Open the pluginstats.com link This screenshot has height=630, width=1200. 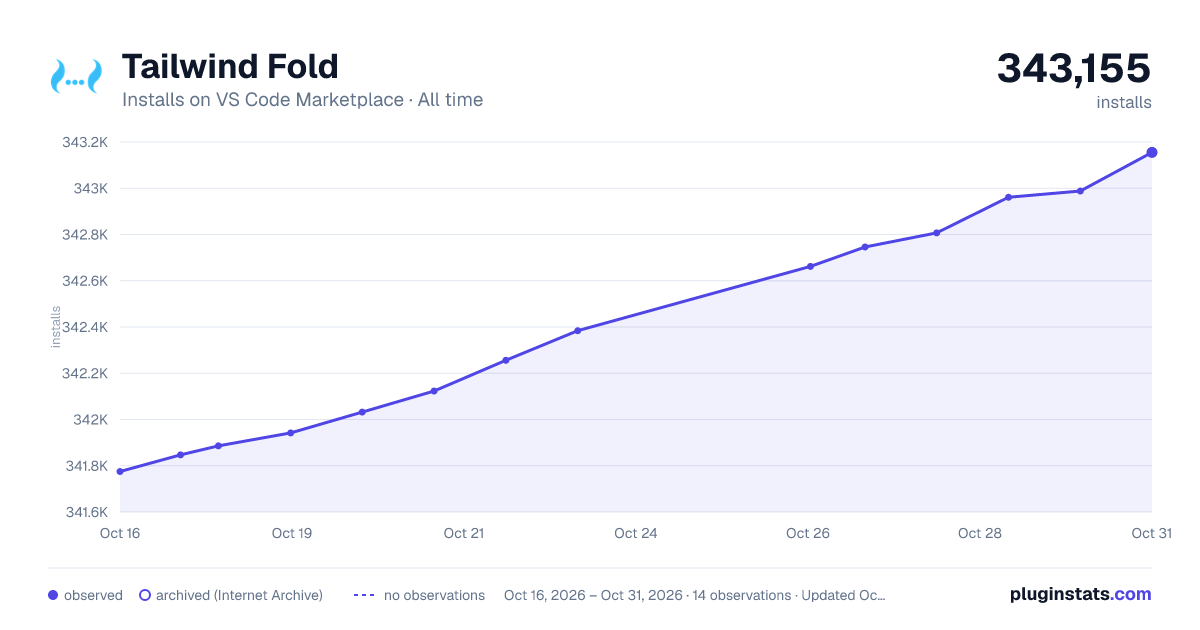(1080, 594)
